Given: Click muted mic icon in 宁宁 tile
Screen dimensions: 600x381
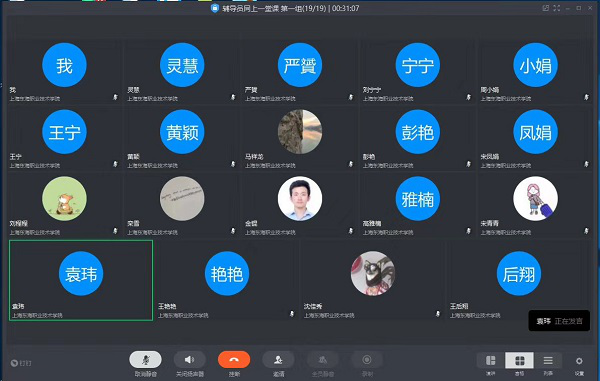Looking at the screenshot, I should click(468, 97).
